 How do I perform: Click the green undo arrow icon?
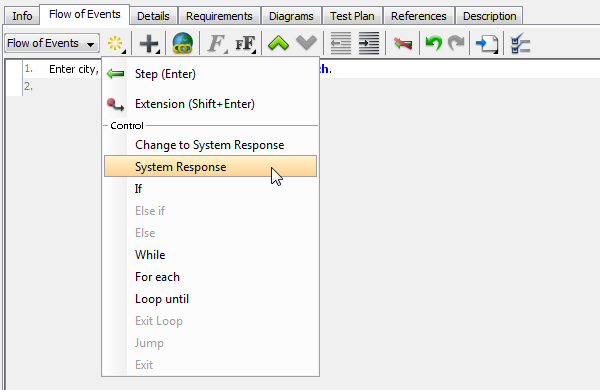coord(434,43)
